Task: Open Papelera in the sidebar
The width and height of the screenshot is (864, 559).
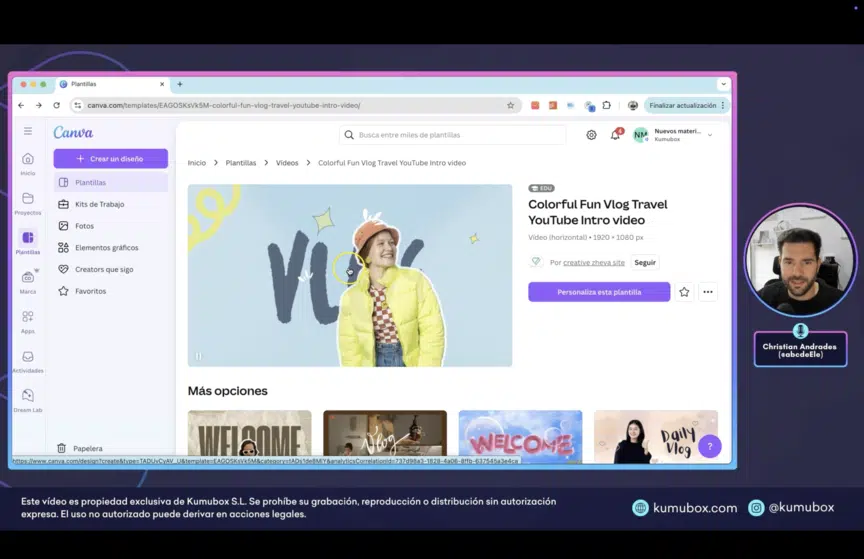Action: coord(80,448)
